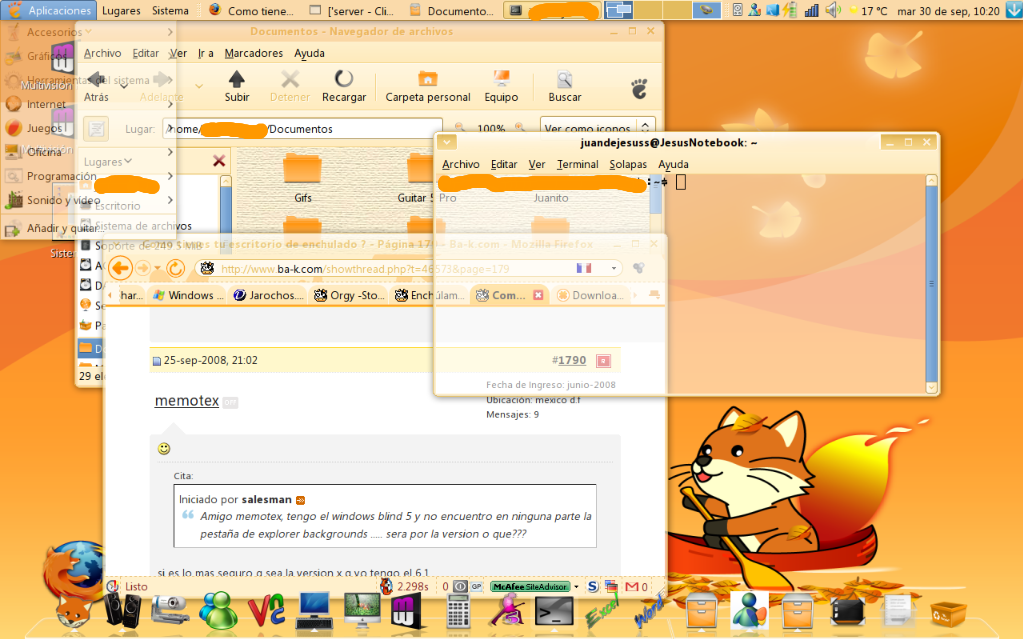
Task: Click the Documento taskbar button in top panel
Action: (451, 10)
